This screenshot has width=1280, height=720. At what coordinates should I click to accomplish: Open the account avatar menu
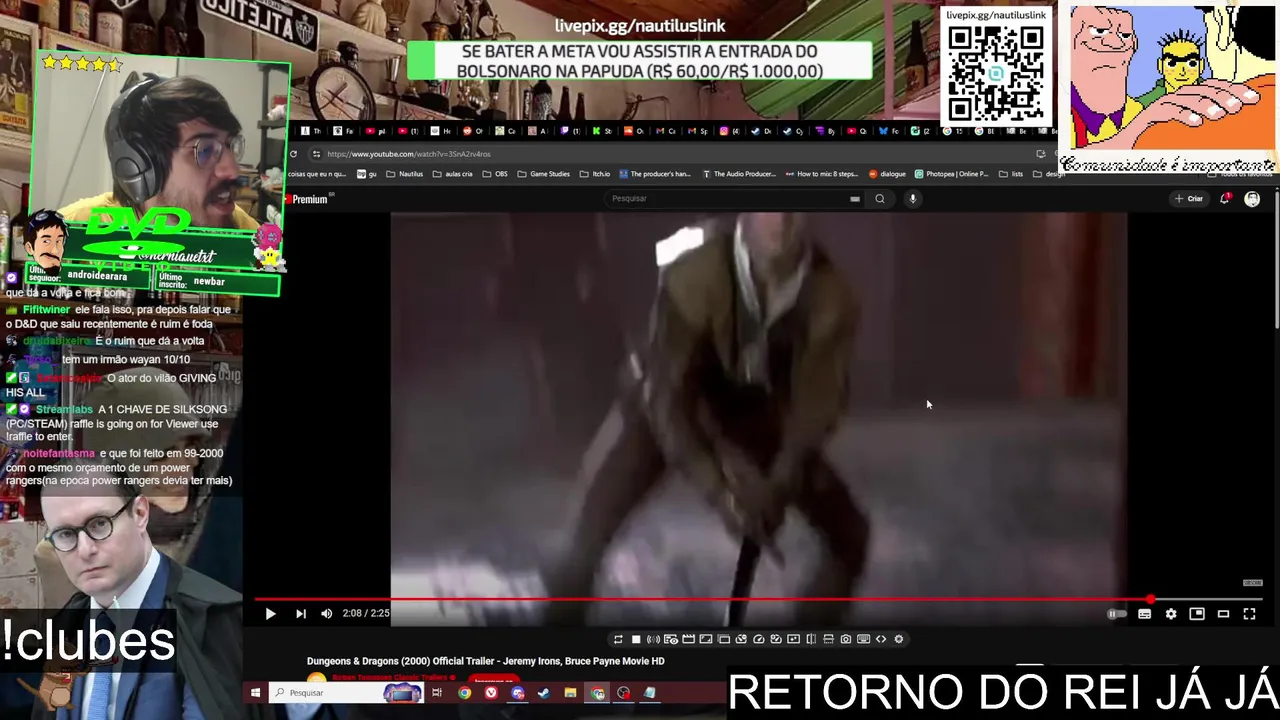pos(1252,199)
